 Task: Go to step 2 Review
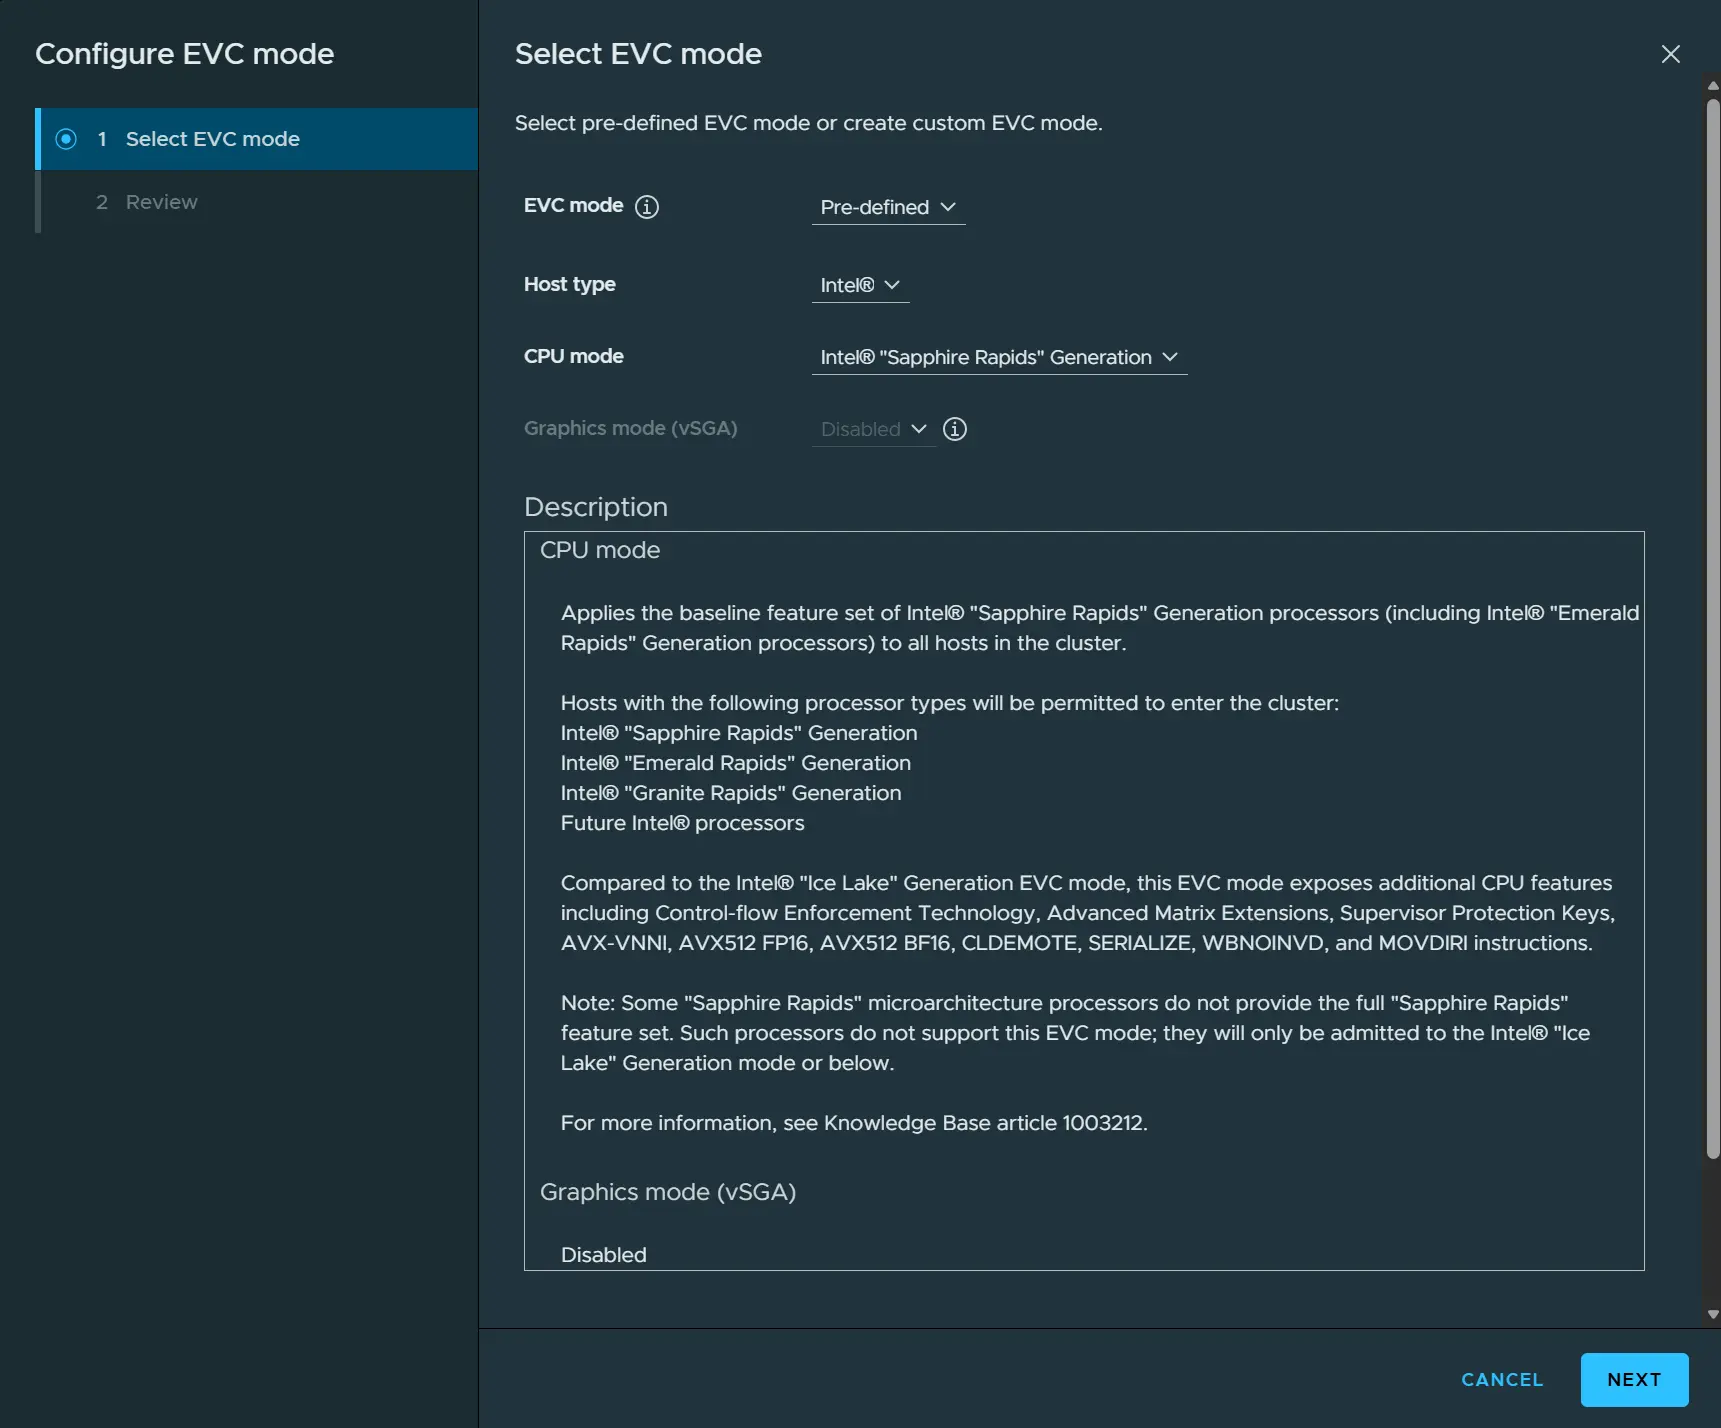[x=257, y=202]
